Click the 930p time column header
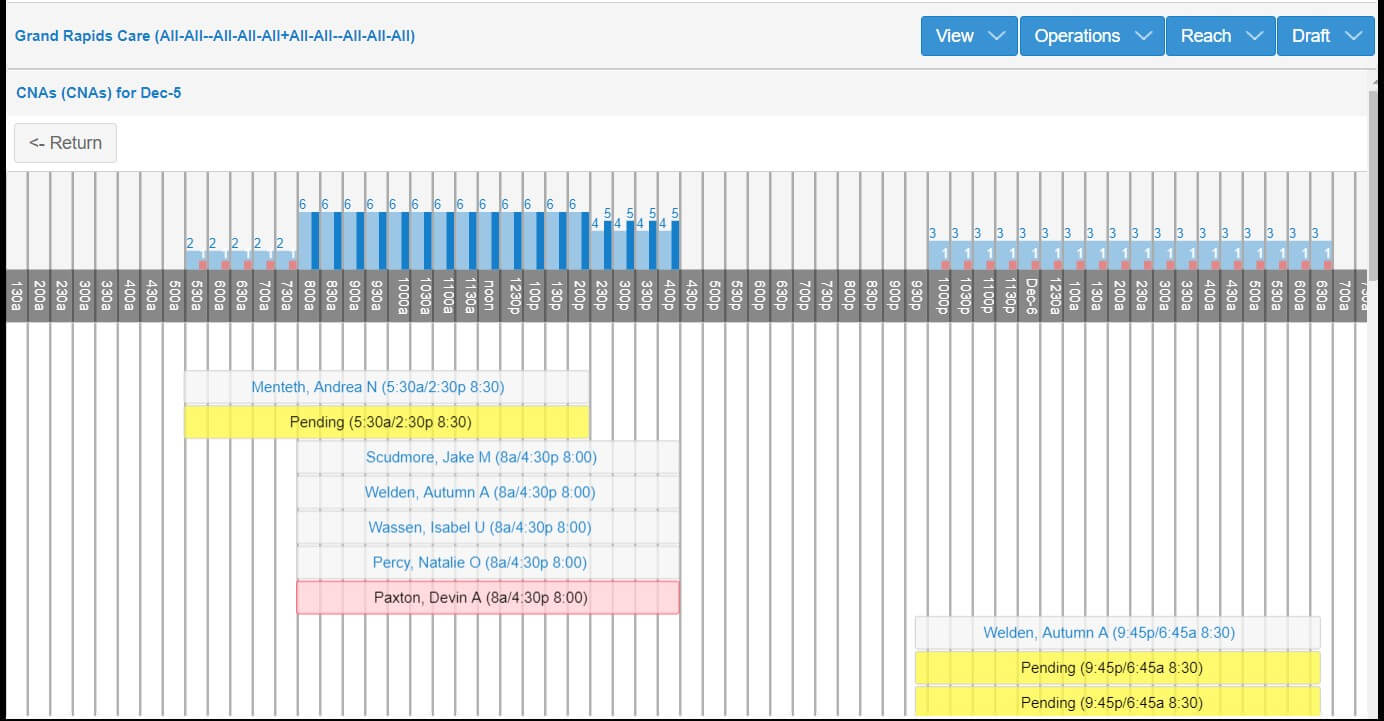The width and height of the screenshot is (1384, 721). [916, 296]
